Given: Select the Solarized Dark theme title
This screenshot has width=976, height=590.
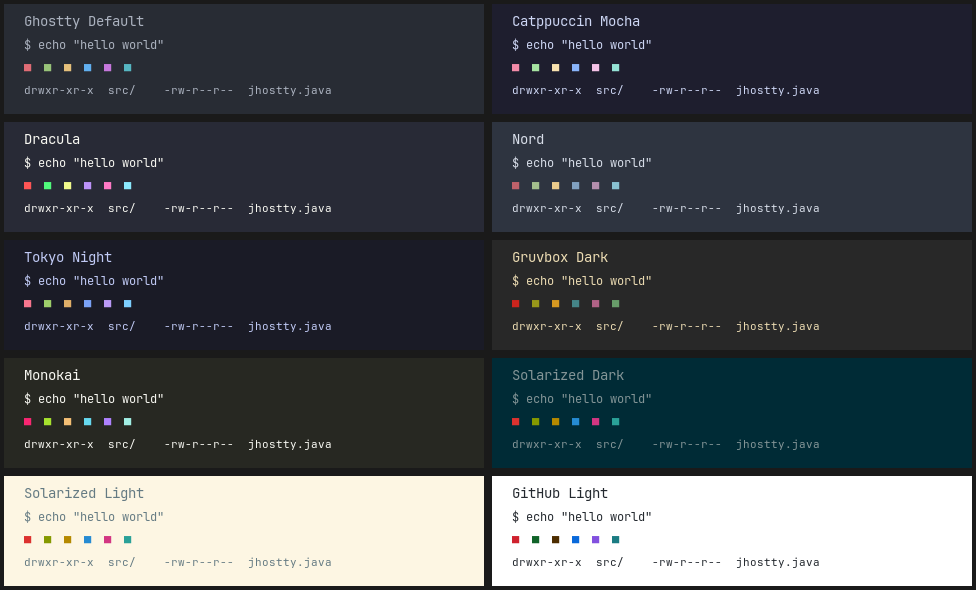Looking at the screenshot, I should 568,375.
